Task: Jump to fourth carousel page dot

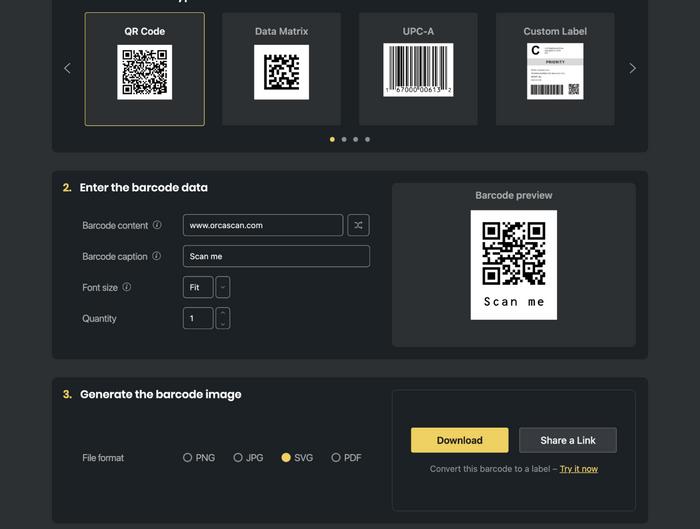Action: pos(367,139)
